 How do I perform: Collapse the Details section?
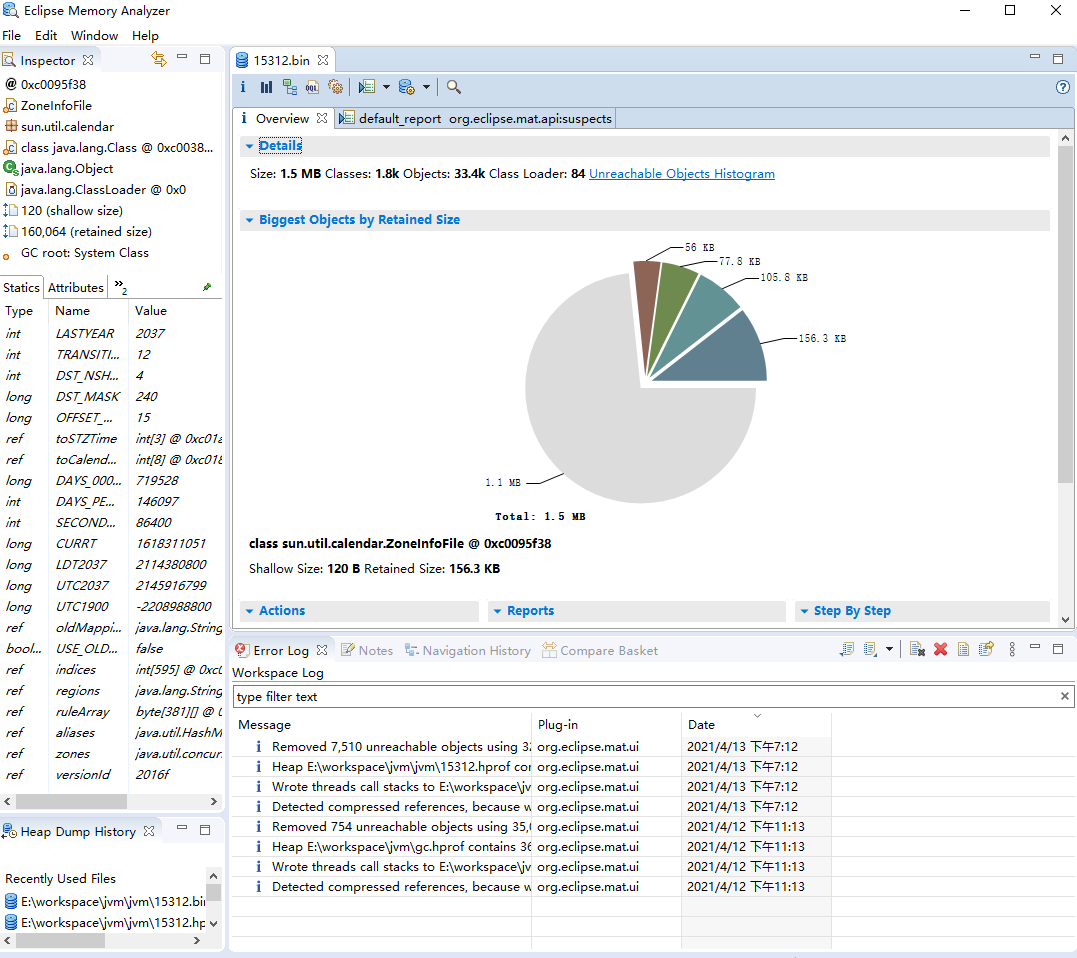(x=249, y=146)
